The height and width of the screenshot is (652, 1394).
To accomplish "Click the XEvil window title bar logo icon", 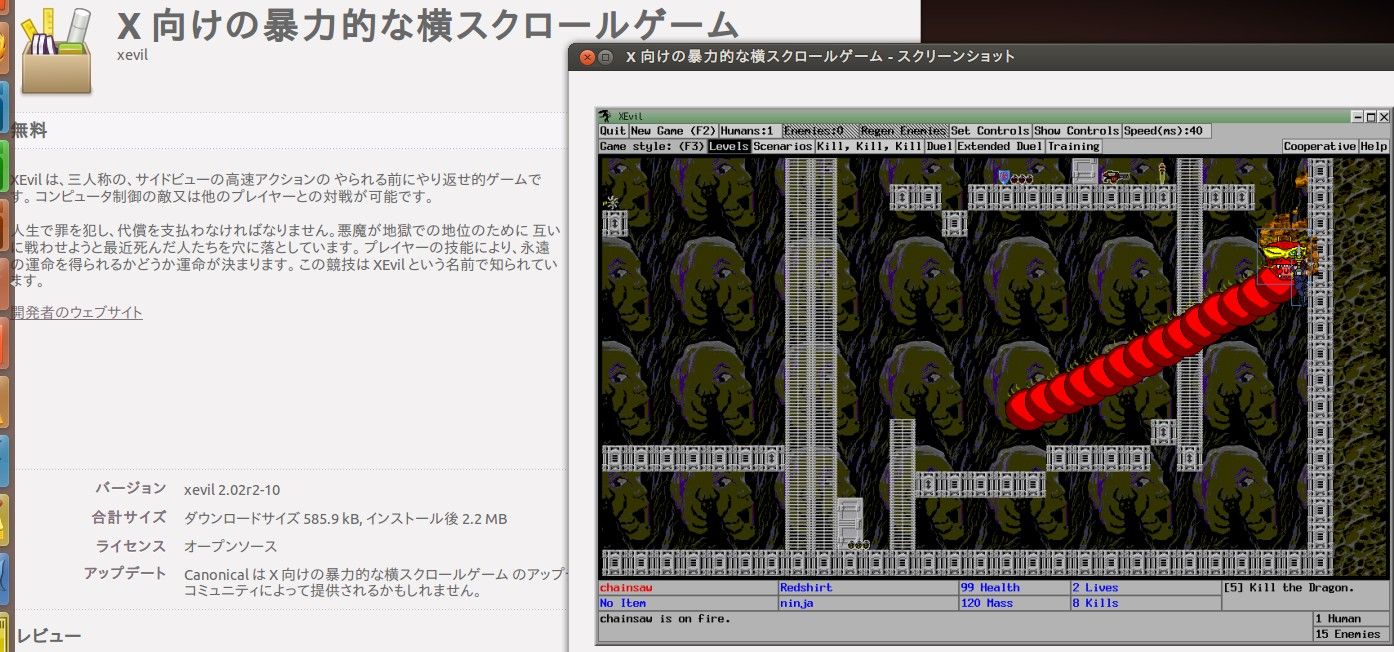I will click(x=605, y=116).
